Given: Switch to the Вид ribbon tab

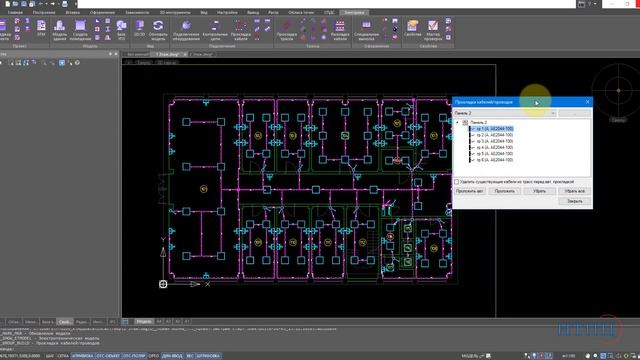Looking at the screenshot, I should click(204, 13).
